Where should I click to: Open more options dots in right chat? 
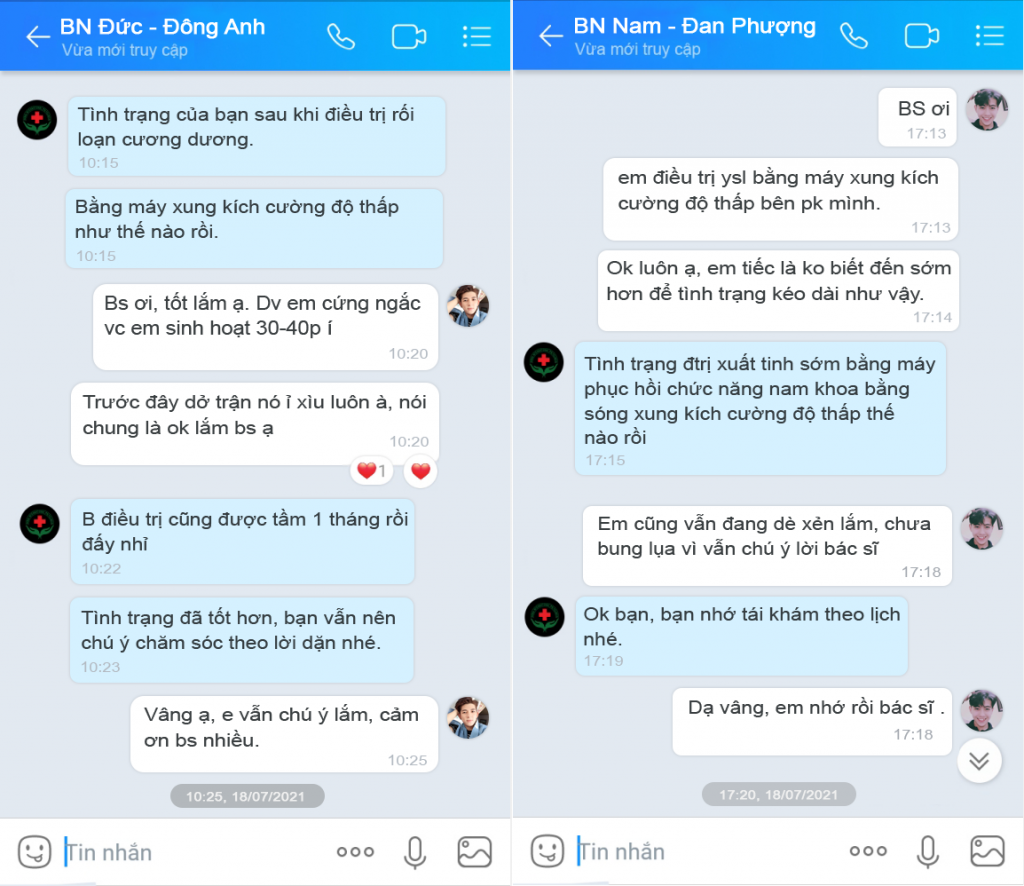pyautogui.click(x=868, y=851)
